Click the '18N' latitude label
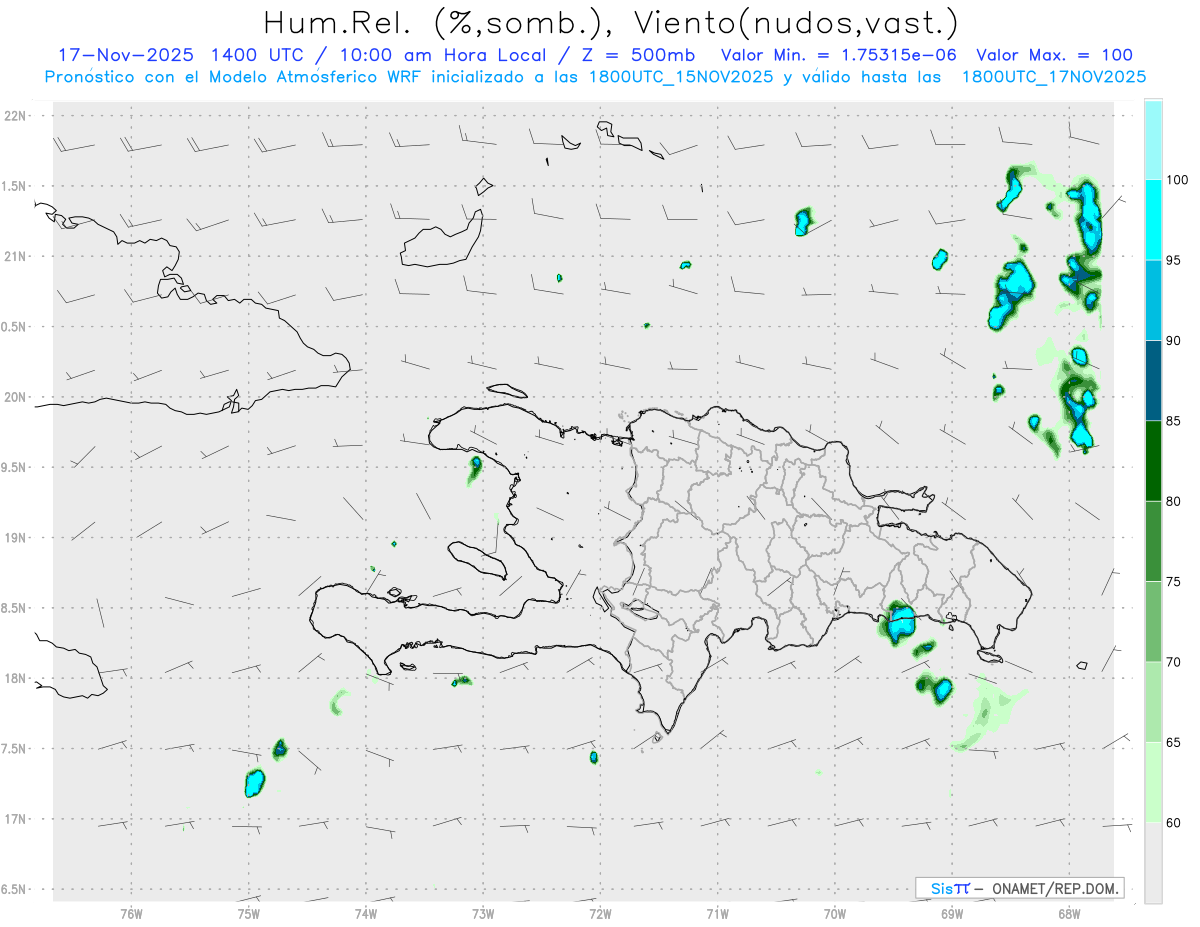The image size is (1200, 927). (17, 678)
